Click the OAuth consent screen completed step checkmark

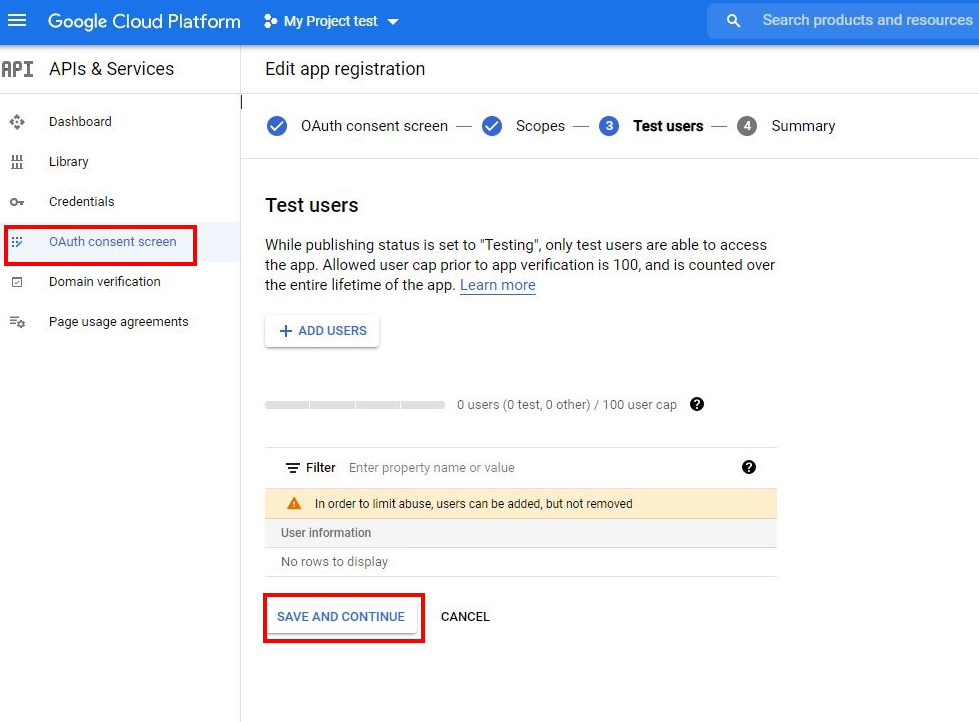(x=277, y=125)
